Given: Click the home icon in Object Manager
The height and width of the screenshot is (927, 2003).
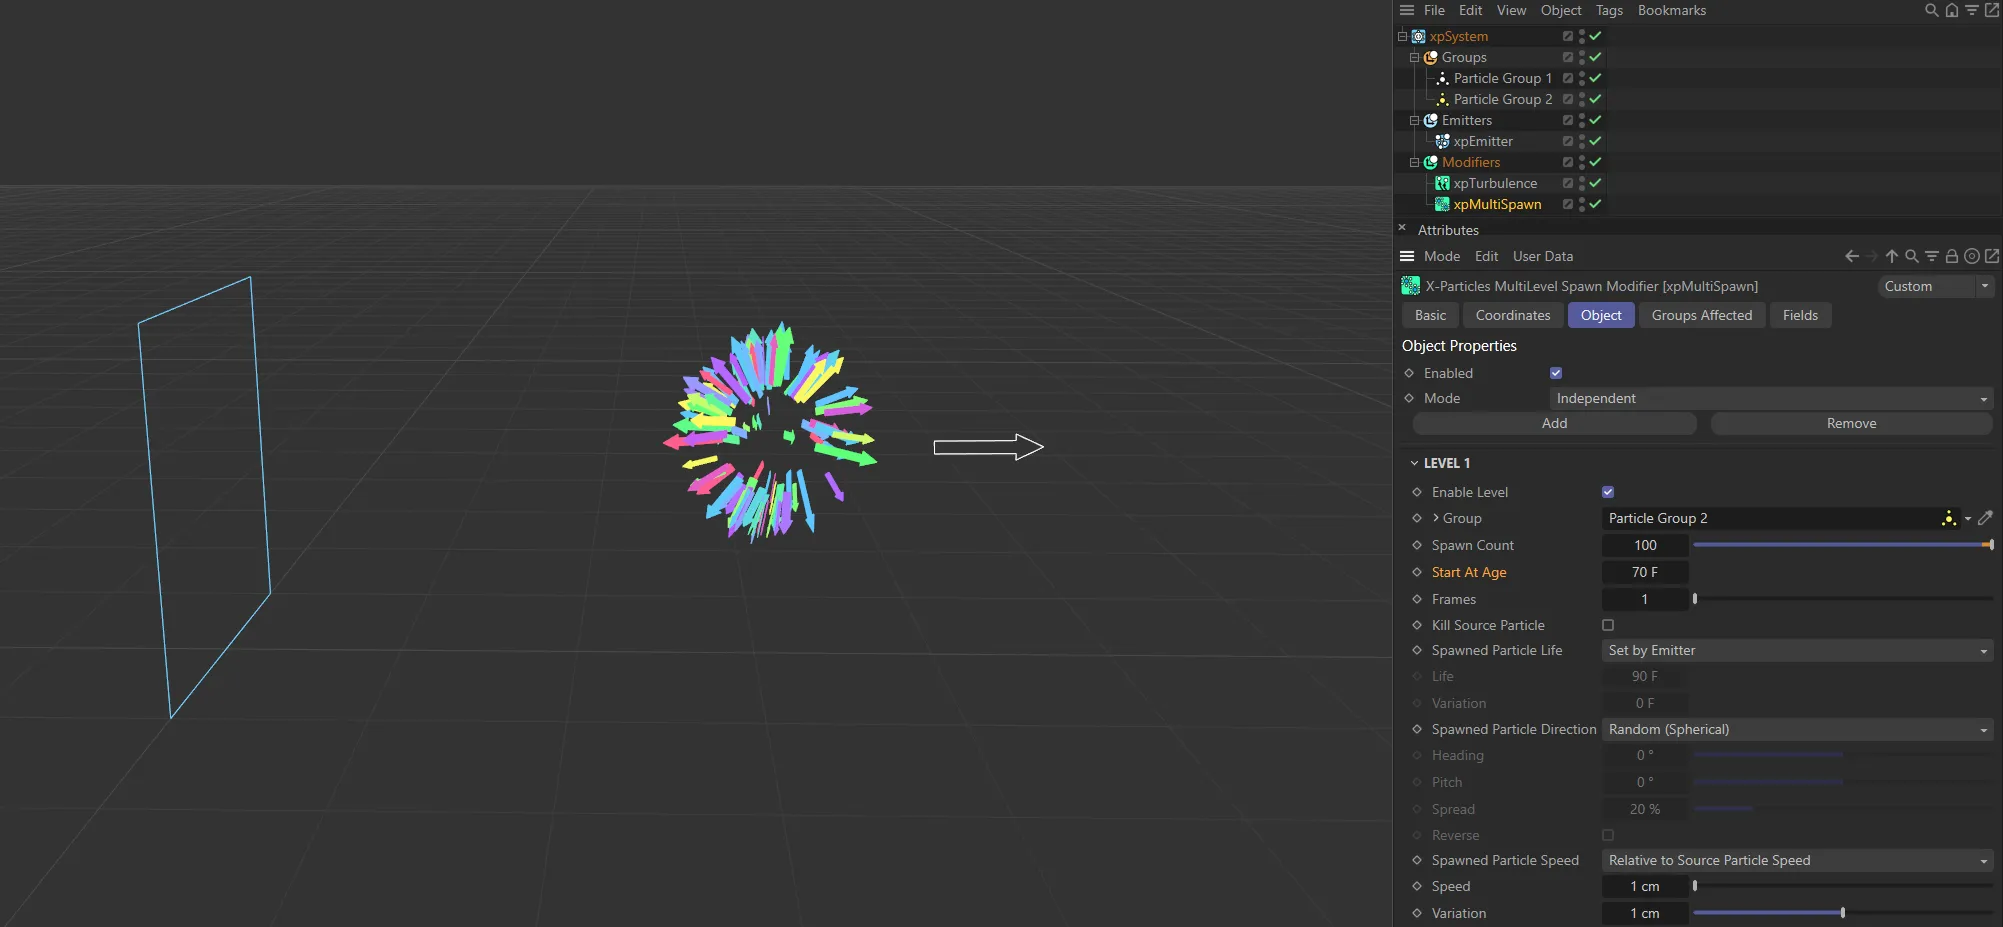Looking at the screenshot, I should 1951,10.
